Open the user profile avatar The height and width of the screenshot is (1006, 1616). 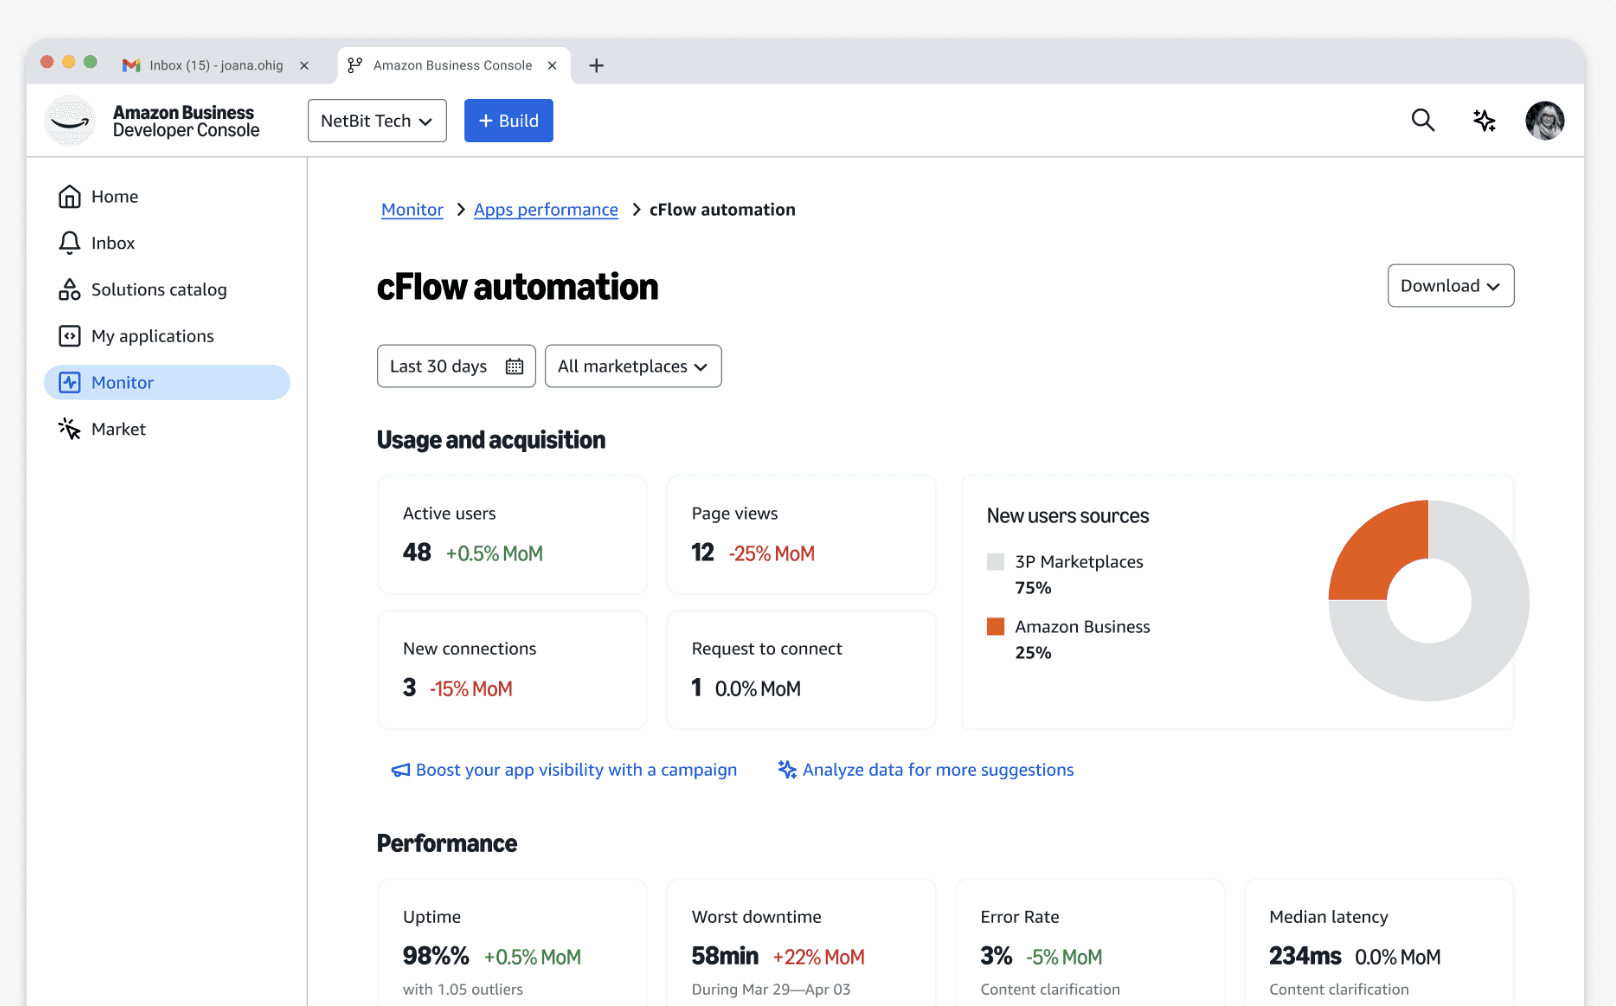(x=1544, y=121)
